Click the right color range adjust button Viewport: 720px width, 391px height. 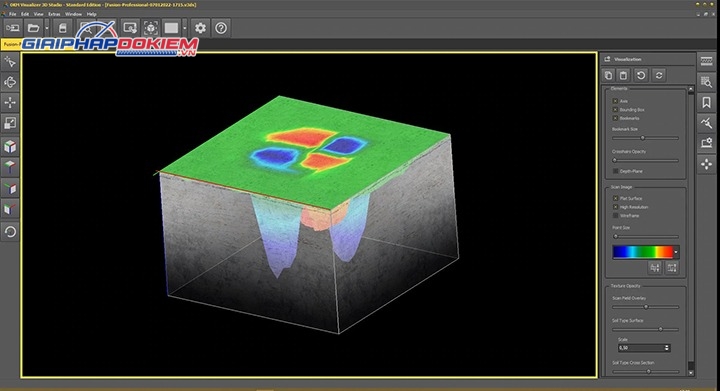pyautogui.click(x=672, y=268)
